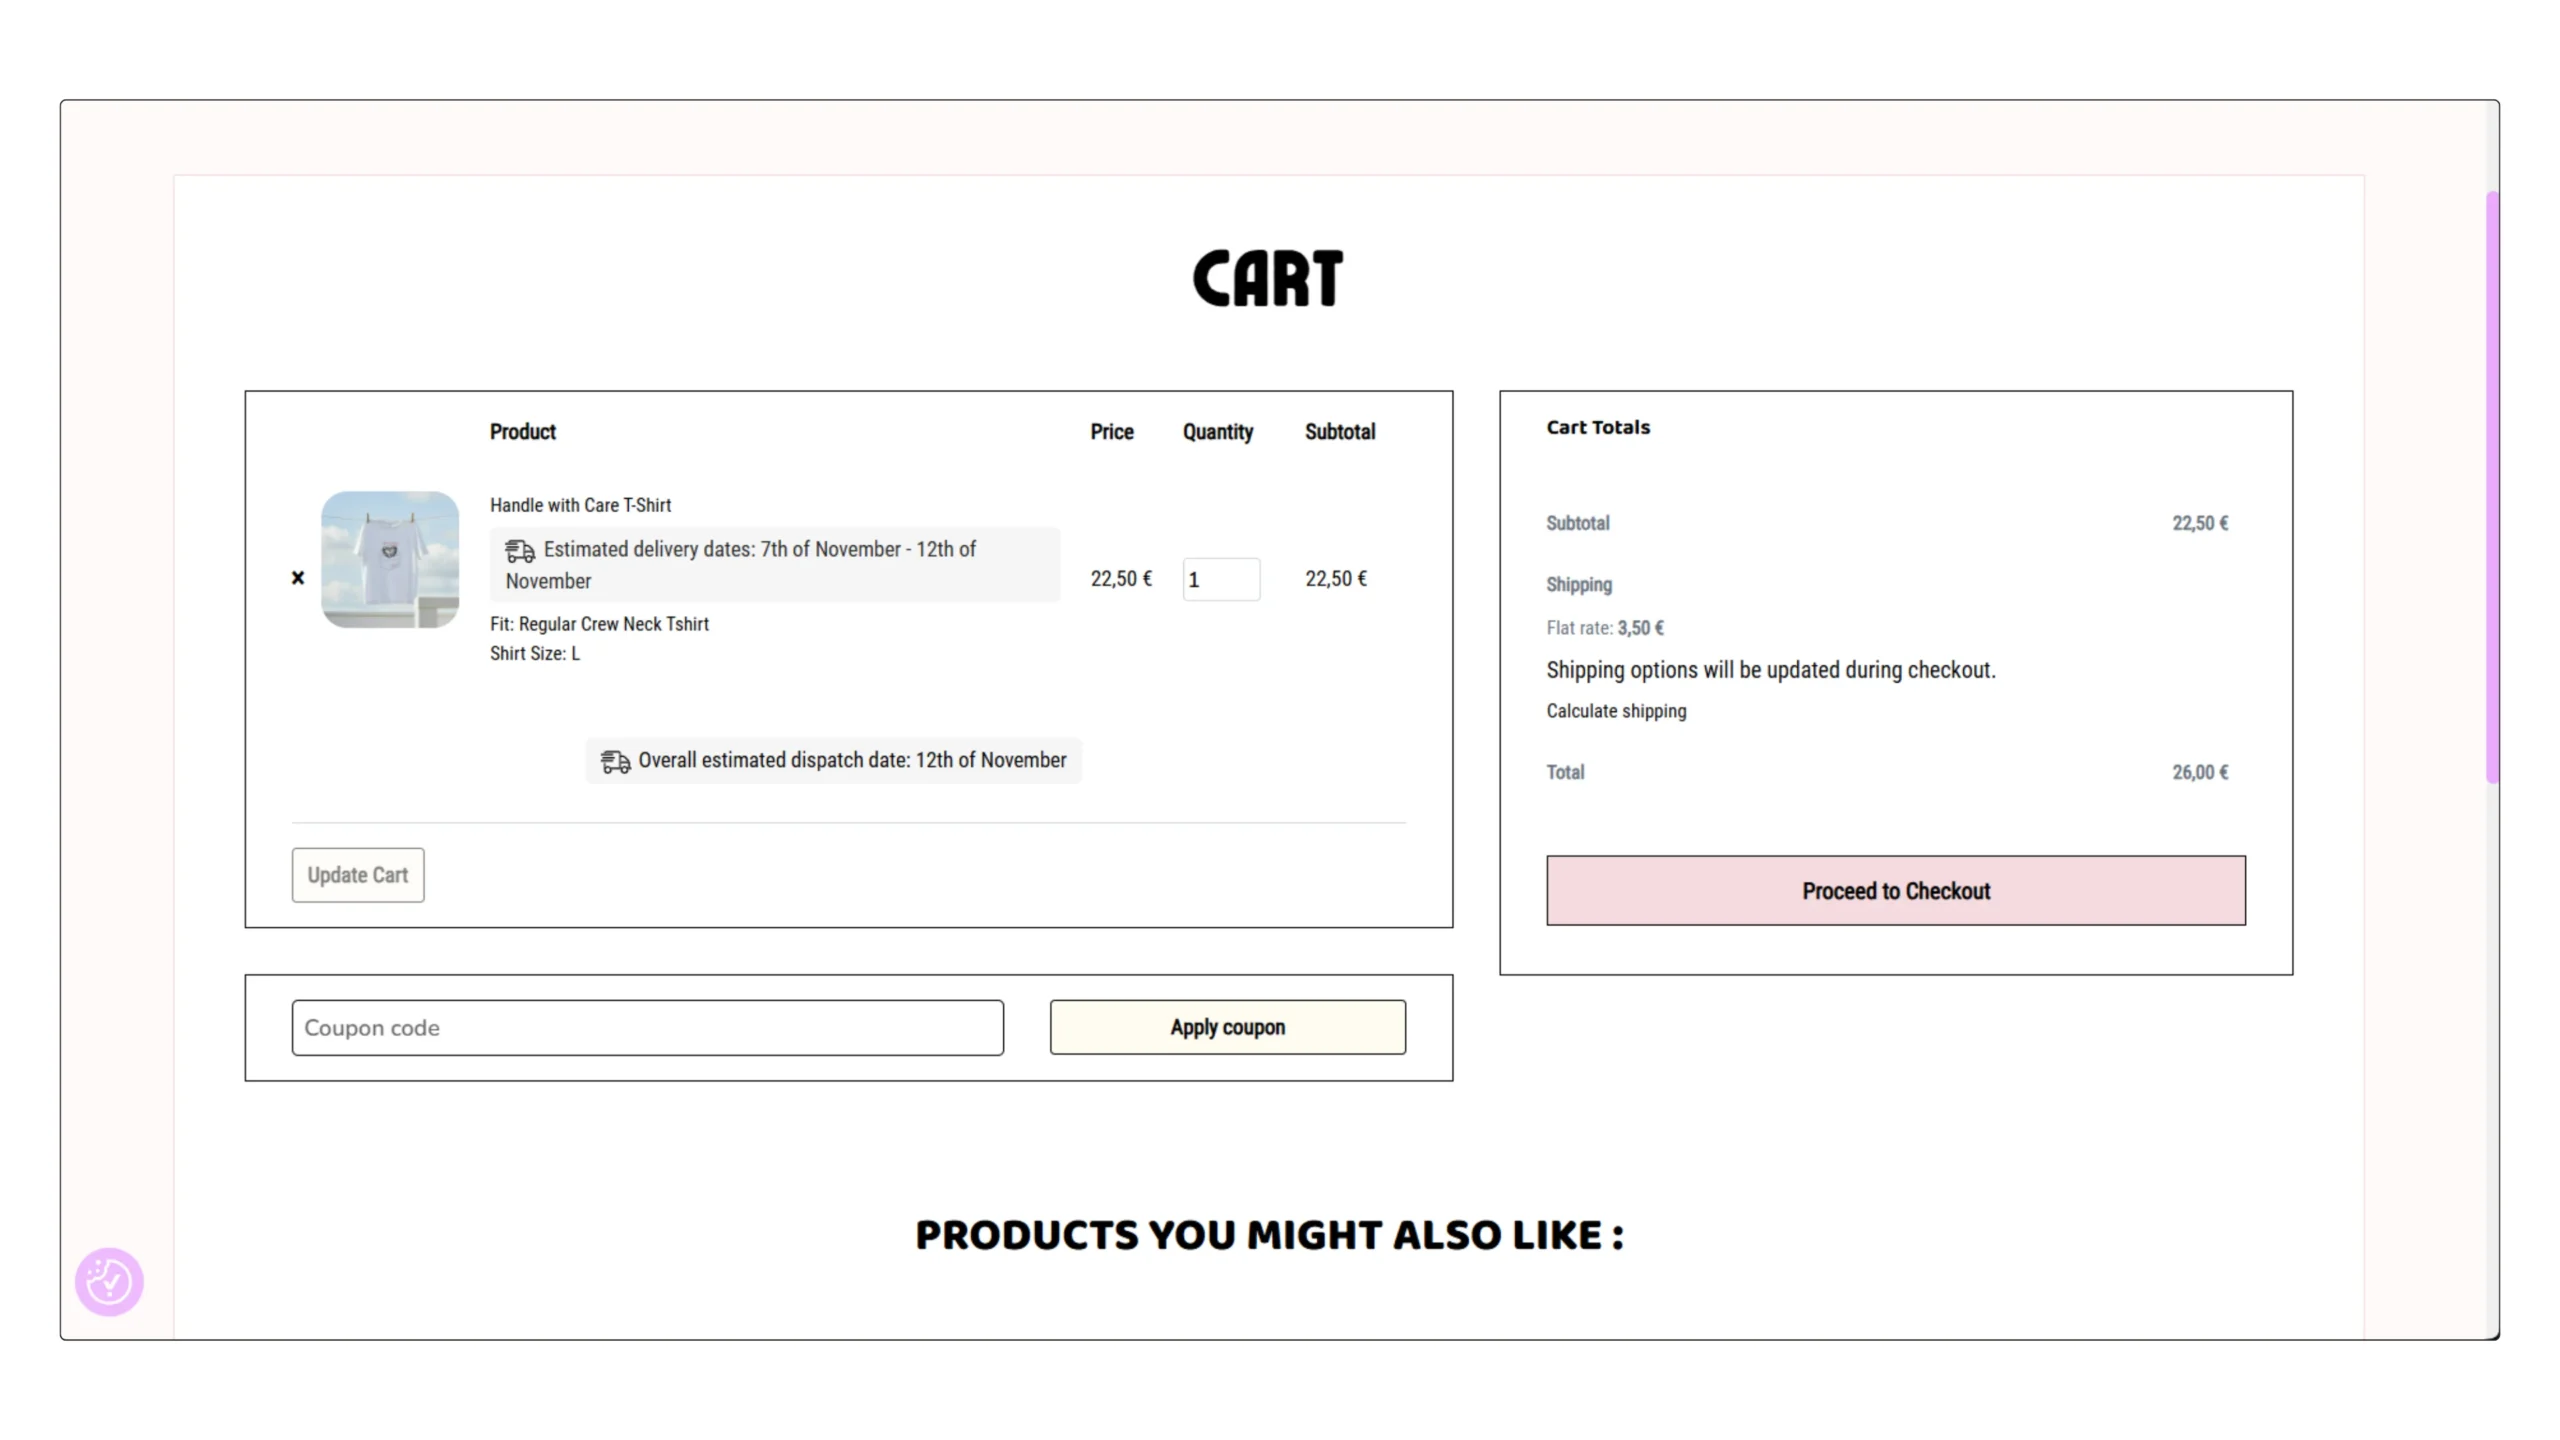This screenshot has width=2560, height=1440.
Task: Click the Flat rate 3,50 € shipping line
Action: [1605, 628]
